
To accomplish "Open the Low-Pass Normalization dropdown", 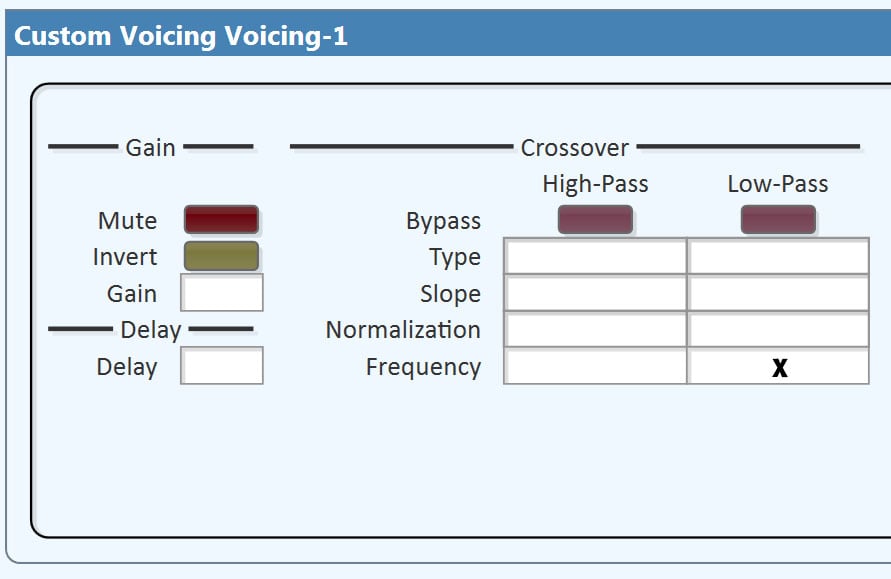I will (x=778, y=330).
